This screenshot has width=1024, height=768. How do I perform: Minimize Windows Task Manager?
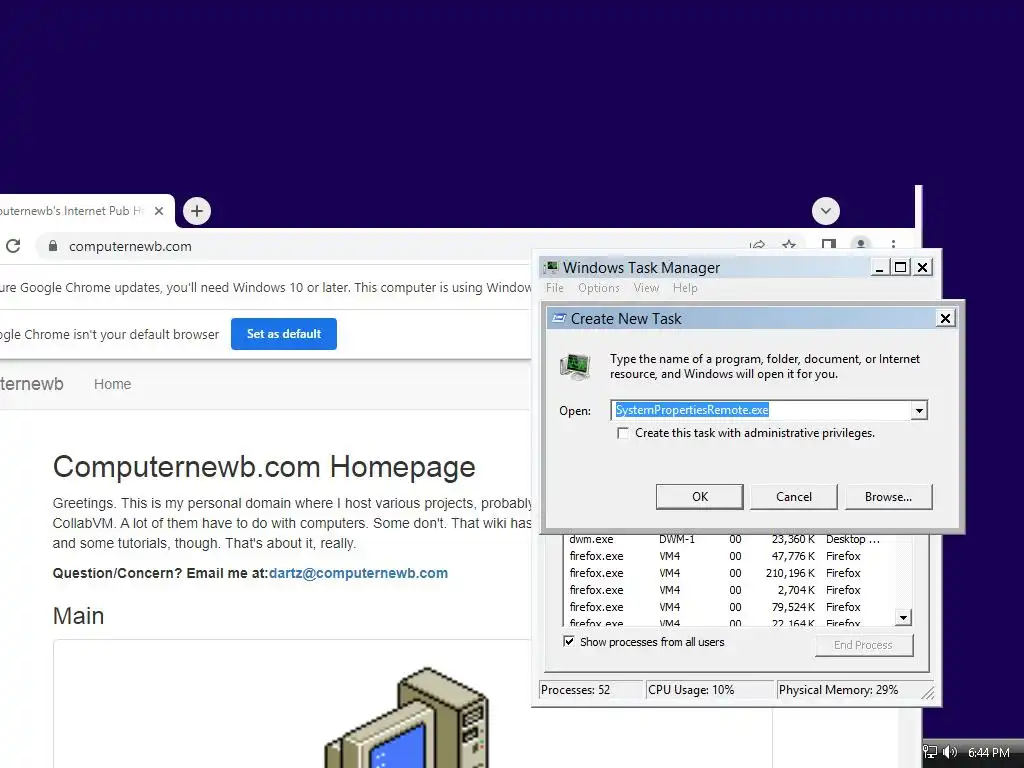pyautogui.click(x=879, y=267)
